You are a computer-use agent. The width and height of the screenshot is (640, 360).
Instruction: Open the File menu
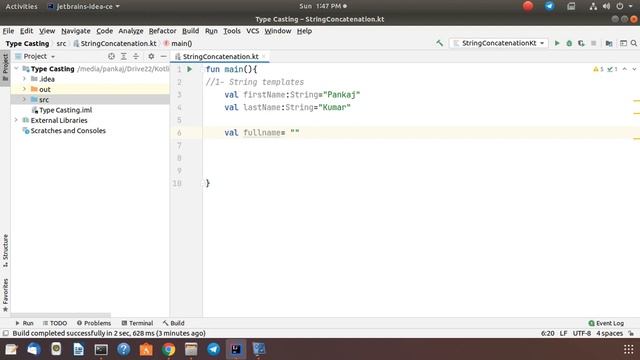[x=8, y=31]
